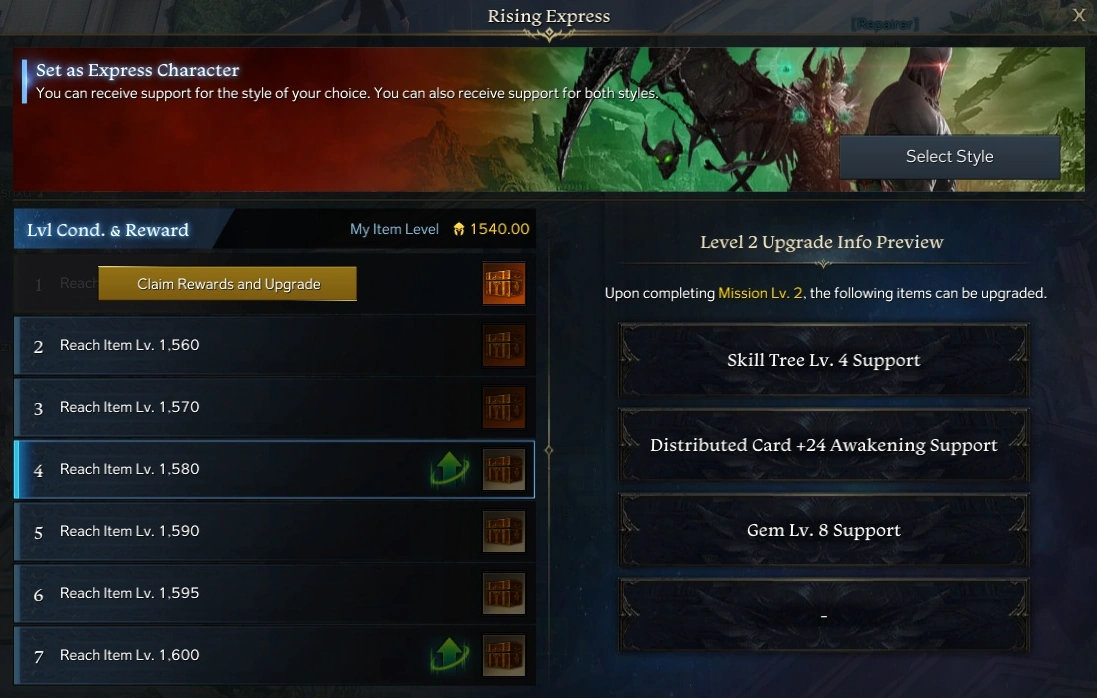The width and height of the screenshot is (1097, 698).
Task: Select row 3 Reach Item Lv. 1,570
Action: (x=274, y=407)
